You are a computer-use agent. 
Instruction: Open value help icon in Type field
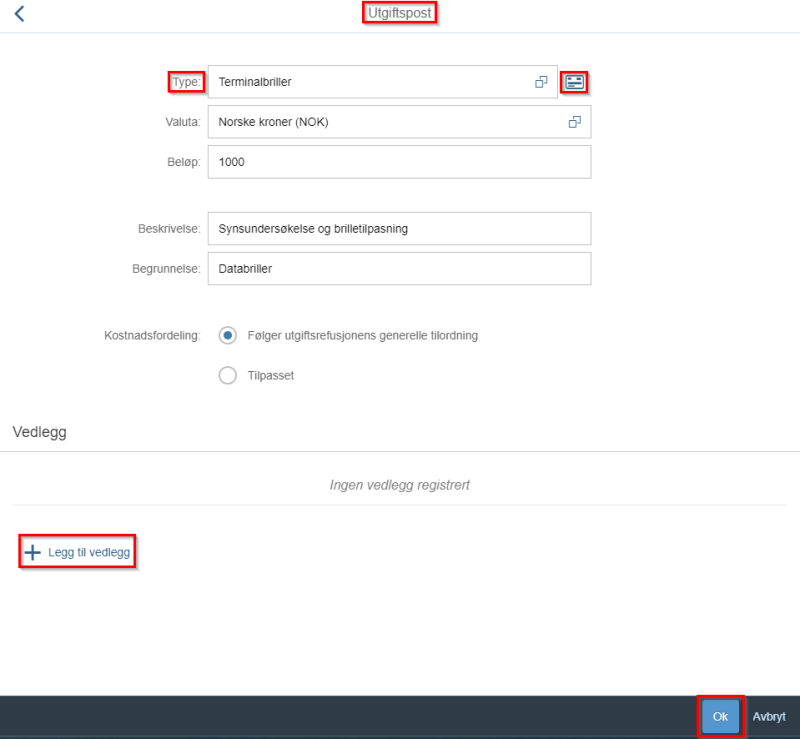click(541, 82)
